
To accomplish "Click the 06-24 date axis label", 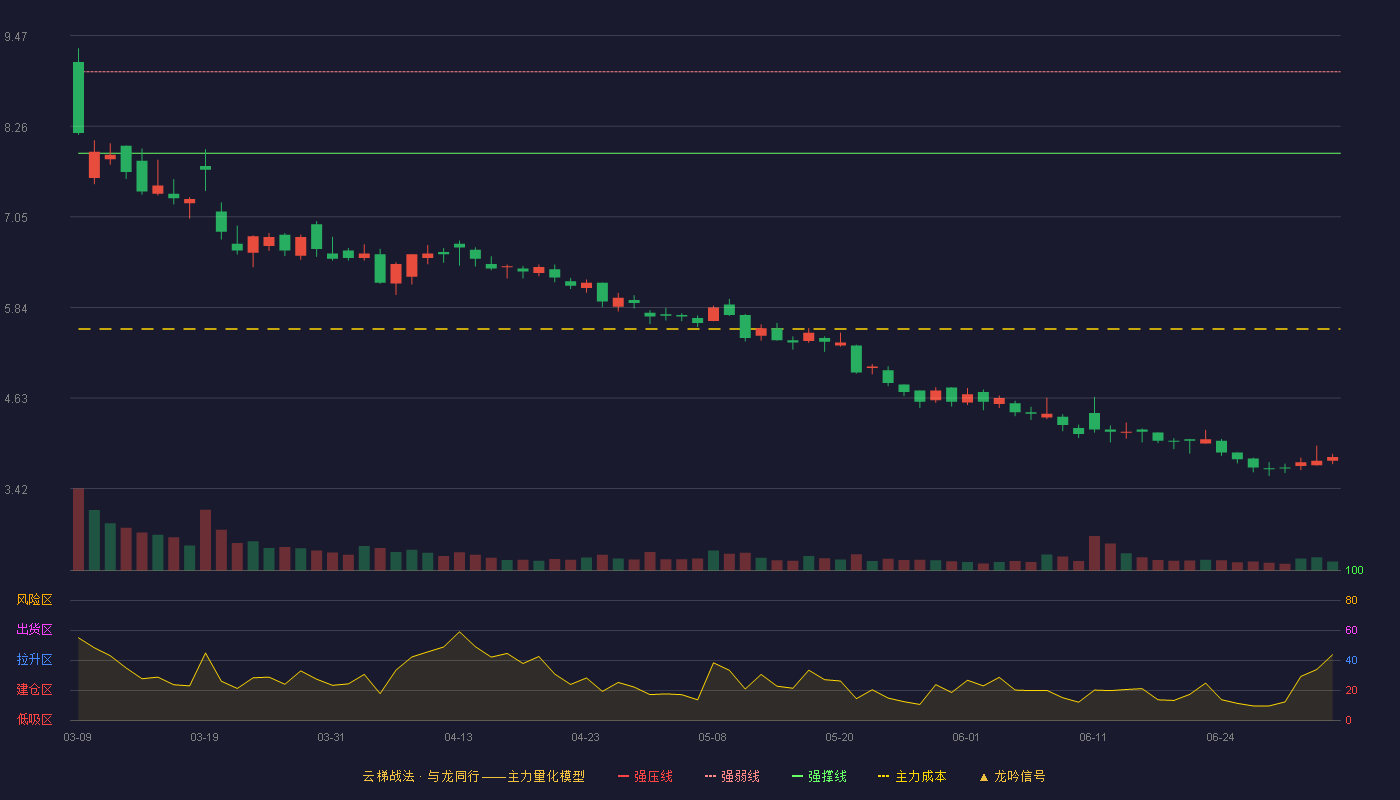I will [x=1220, y=737].
